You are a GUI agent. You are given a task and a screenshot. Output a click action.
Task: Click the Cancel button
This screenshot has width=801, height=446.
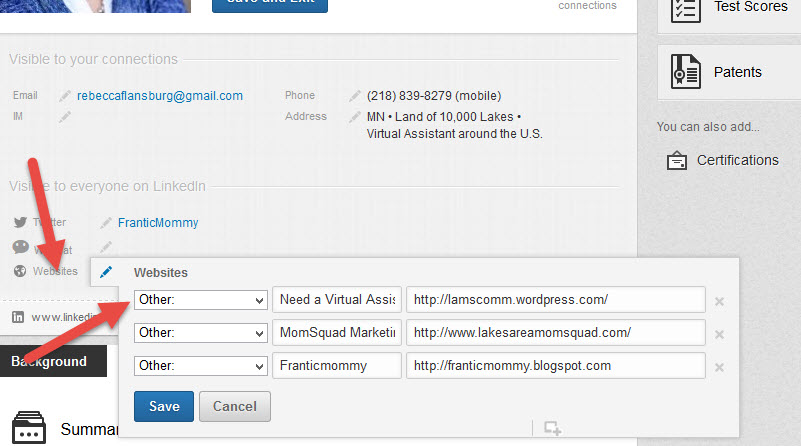(x=235, y=406)
